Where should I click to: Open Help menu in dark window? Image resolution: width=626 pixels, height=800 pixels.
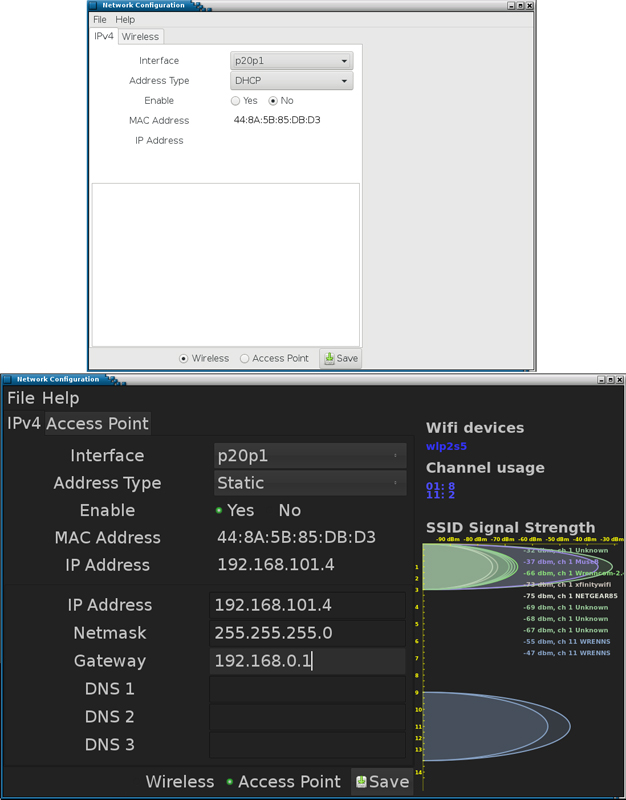[61, 398]
